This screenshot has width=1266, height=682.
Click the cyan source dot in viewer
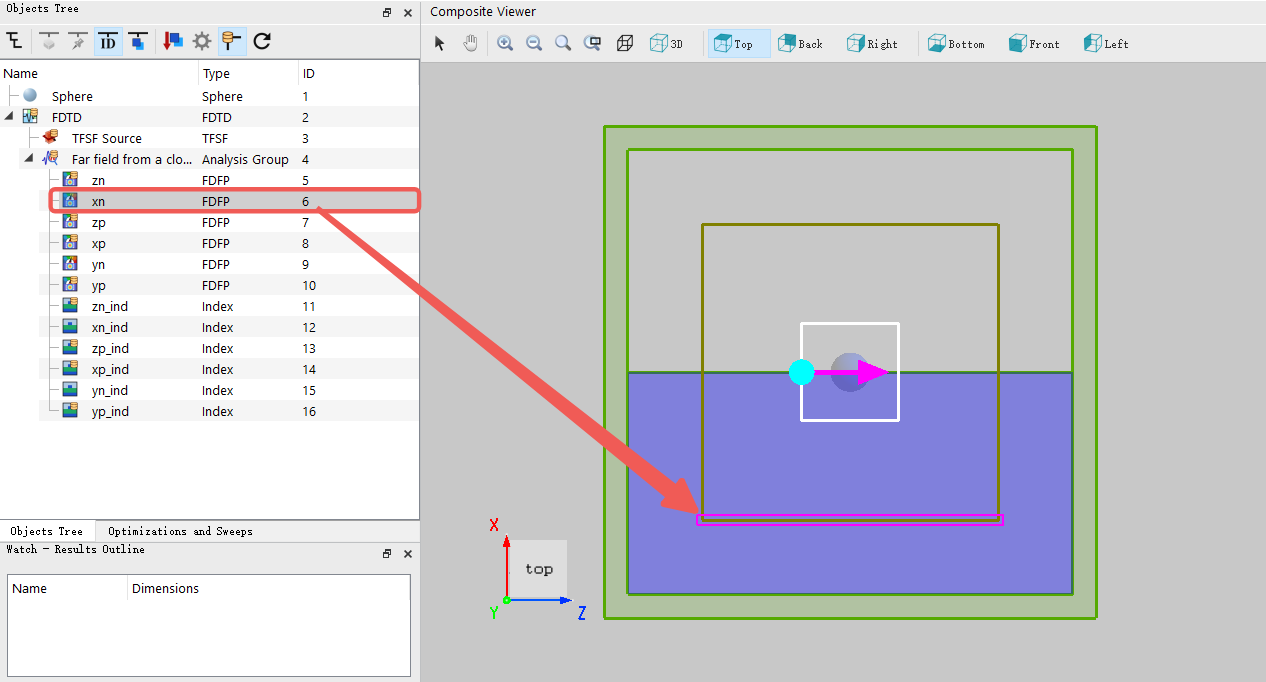coord(802,372)
